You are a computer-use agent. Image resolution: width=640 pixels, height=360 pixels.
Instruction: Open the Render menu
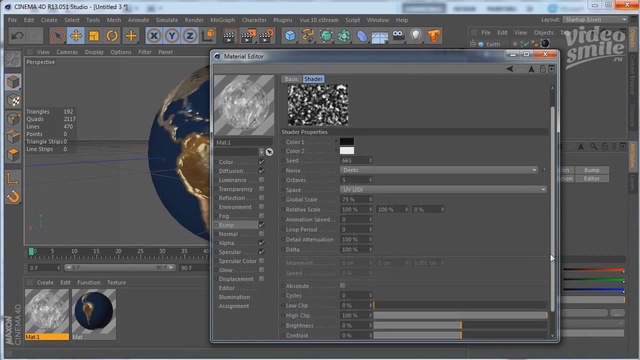tap(194, 20)
